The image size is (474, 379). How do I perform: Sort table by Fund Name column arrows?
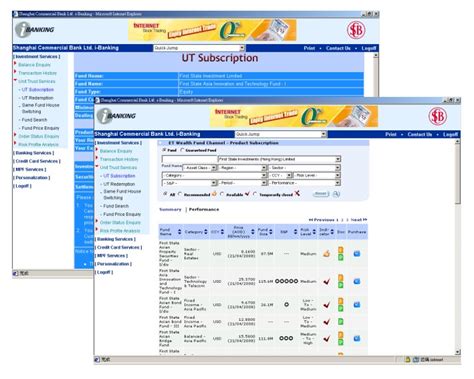[x=179, y=232]
